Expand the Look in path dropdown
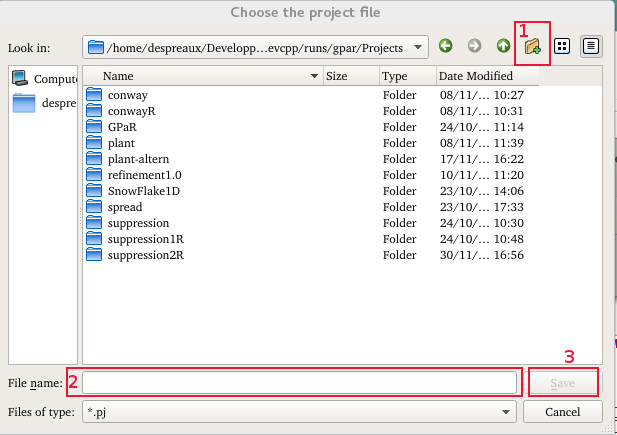617x435 pixels. 418,47
